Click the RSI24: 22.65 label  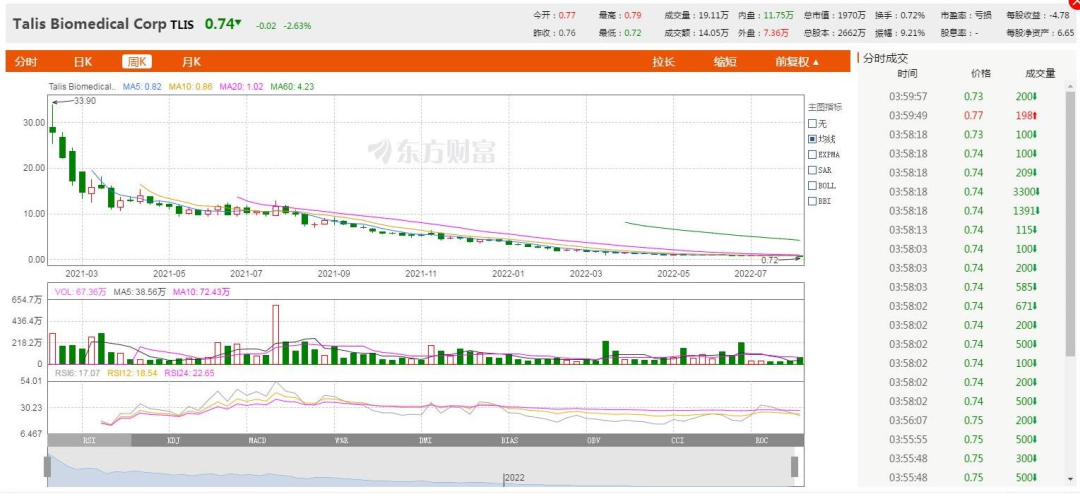pos(190,373)
